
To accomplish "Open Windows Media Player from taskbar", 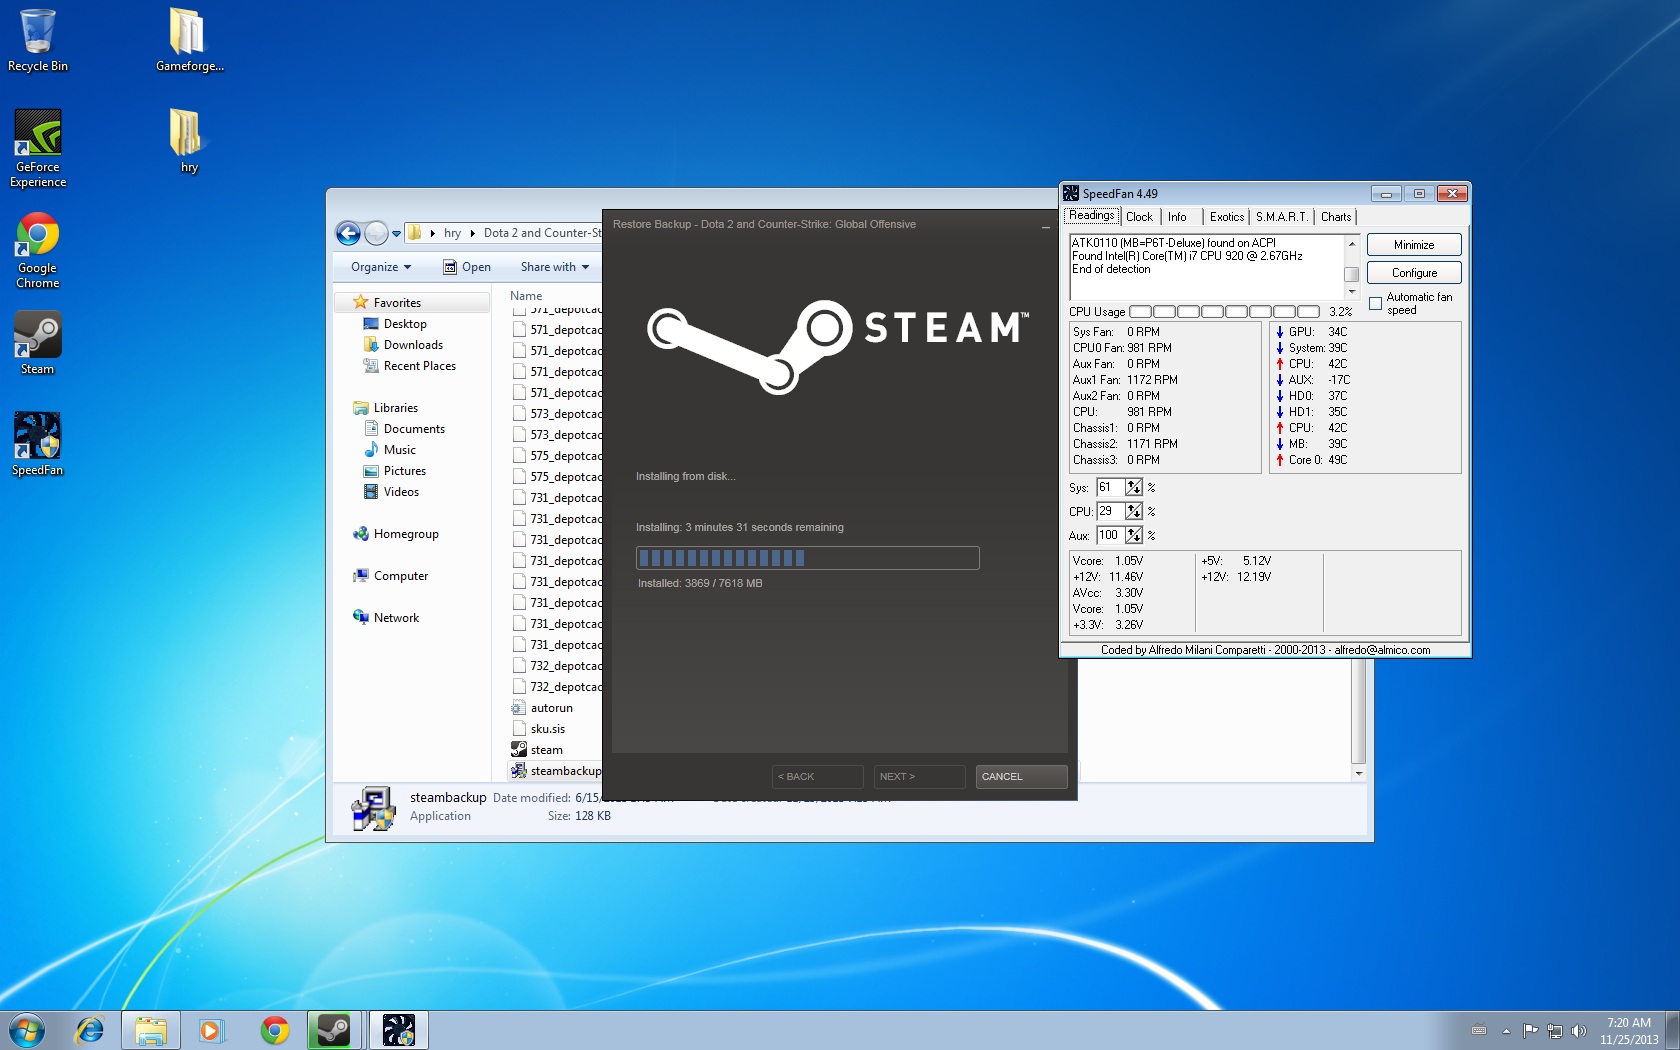I will (211, 1029).
